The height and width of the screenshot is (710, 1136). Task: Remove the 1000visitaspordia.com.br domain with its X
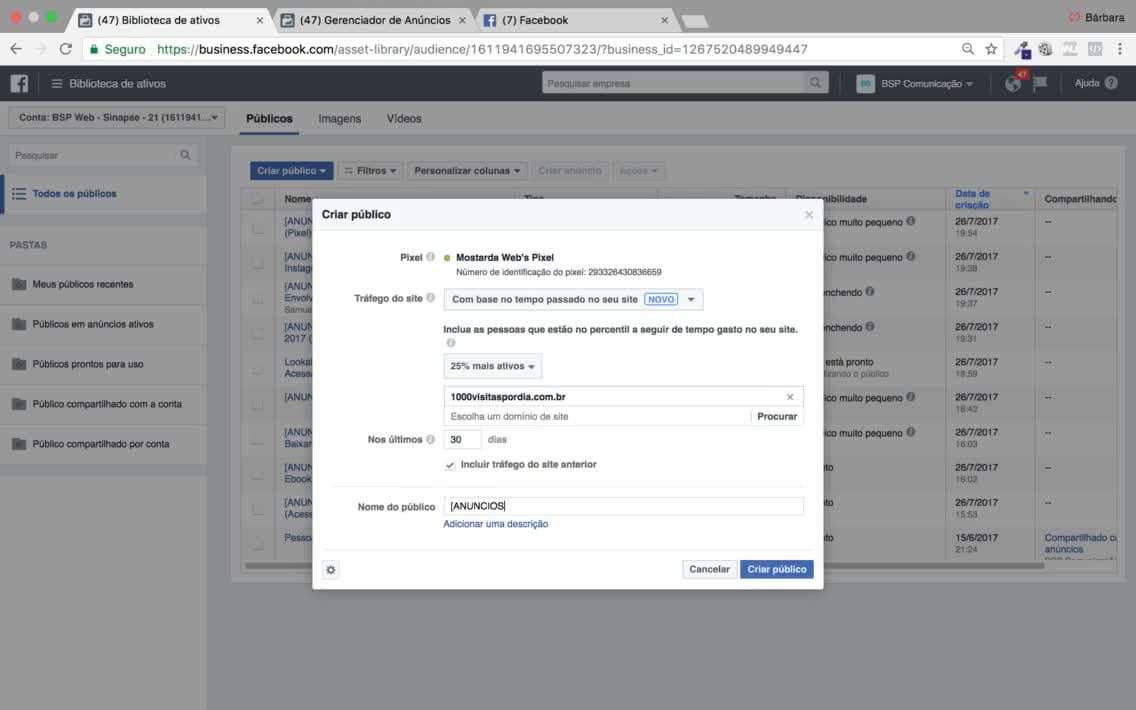coord(790,397)
